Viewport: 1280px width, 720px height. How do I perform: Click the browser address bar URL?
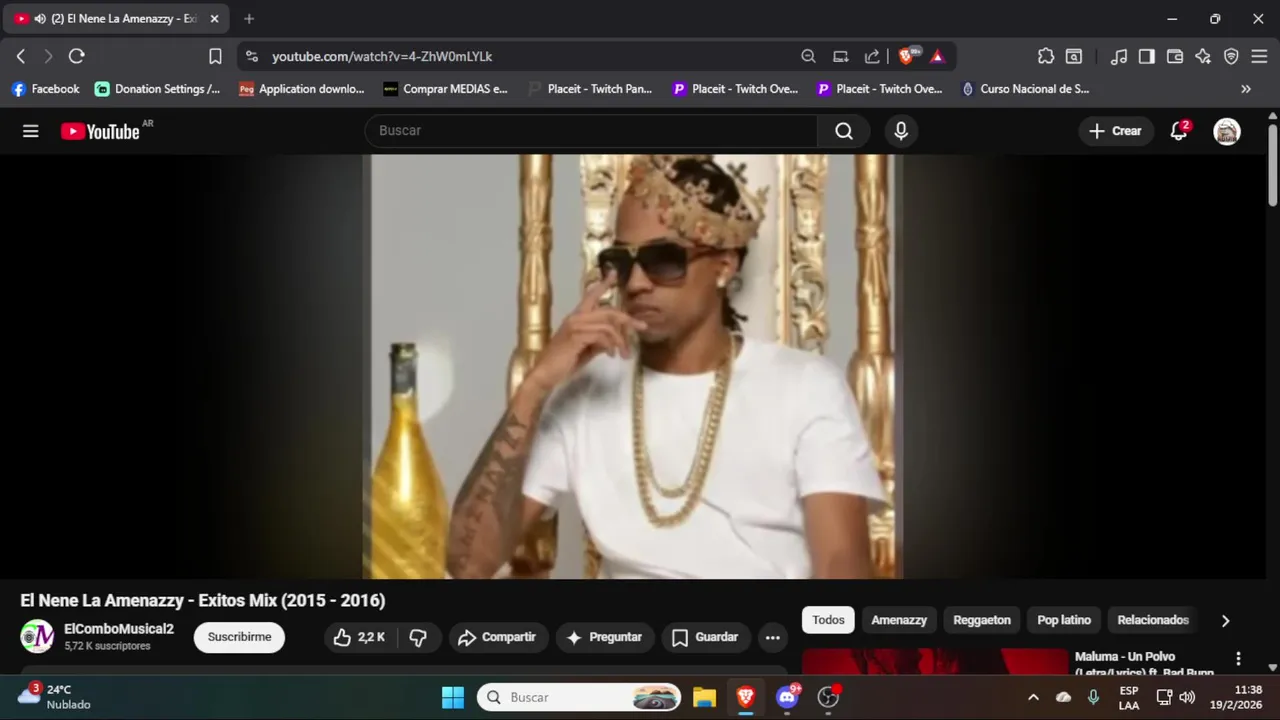[x=382, y=57]
